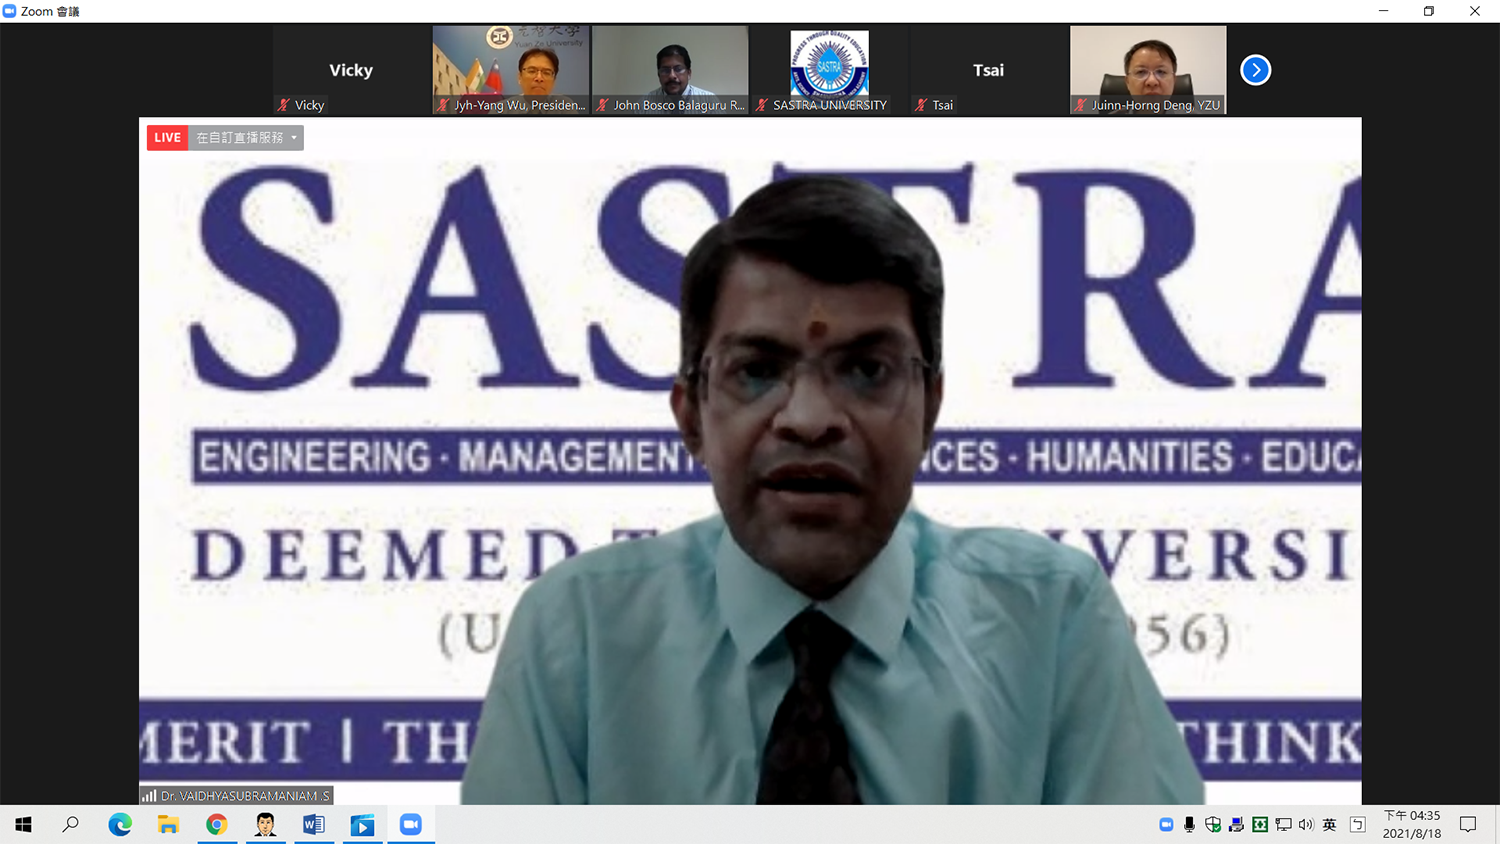Select Vicky's participant tile
This screenshot has height=844, width=1500.
pos(351,70)
